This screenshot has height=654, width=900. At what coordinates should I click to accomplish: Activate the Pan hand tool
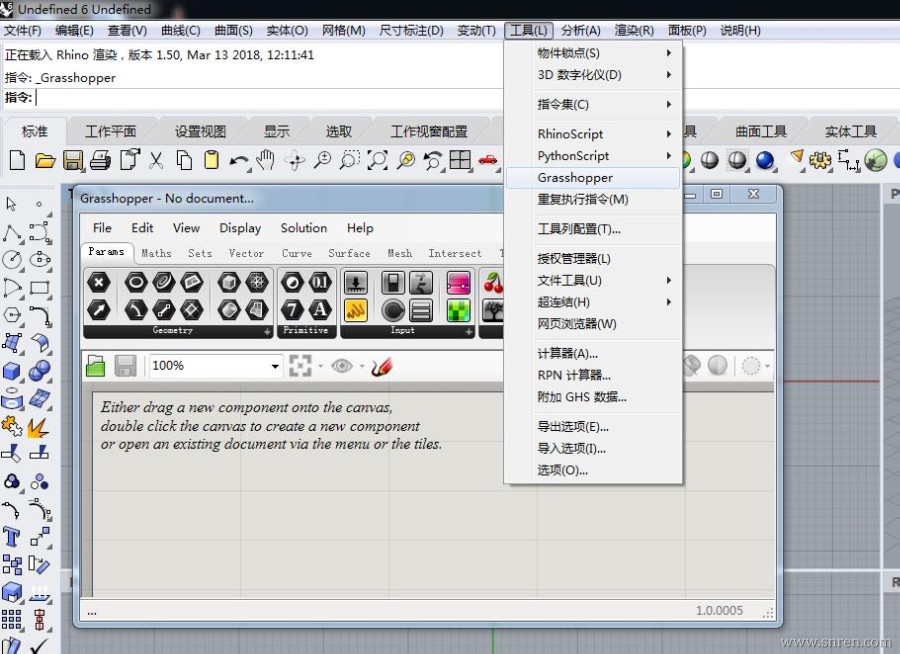265,160
